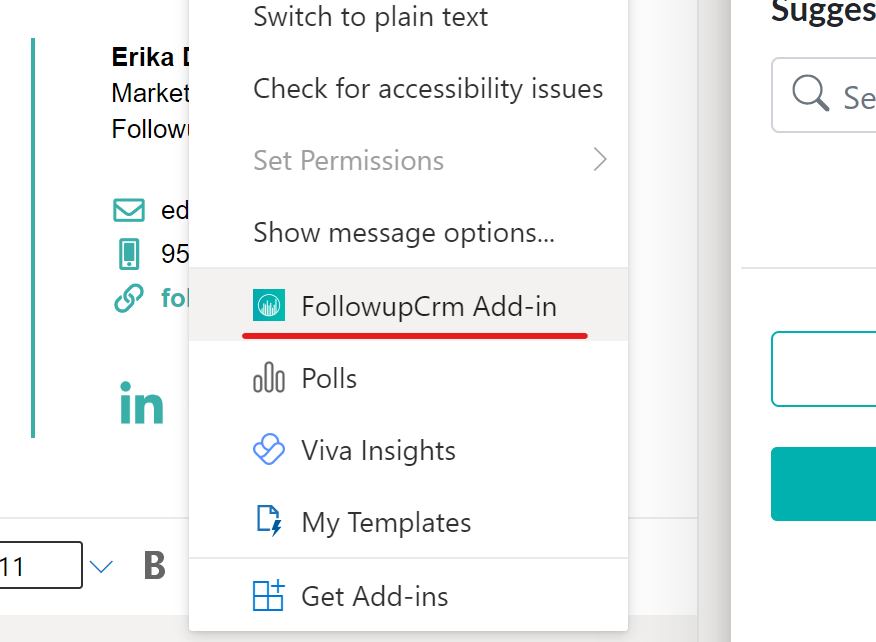
Task: Click the Get Add-ins icon
Action: coord(268,594)
